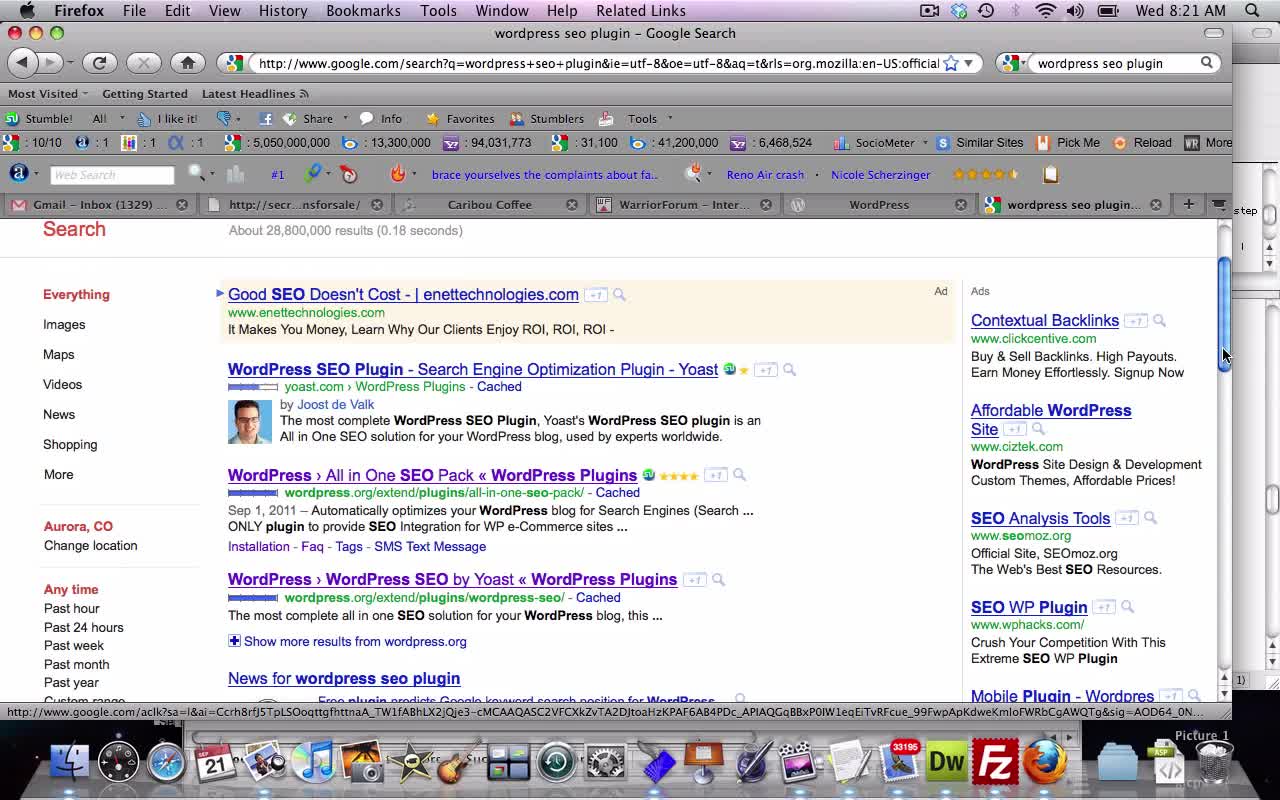This screenshot has width=1280, height=800.
Task: Open the Related Links menu
Action: [x=640, y=10]
